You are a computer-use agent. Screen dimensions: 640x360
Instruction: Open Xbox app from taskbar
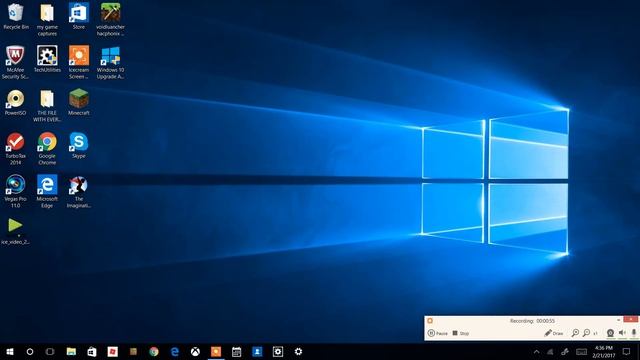196,351
